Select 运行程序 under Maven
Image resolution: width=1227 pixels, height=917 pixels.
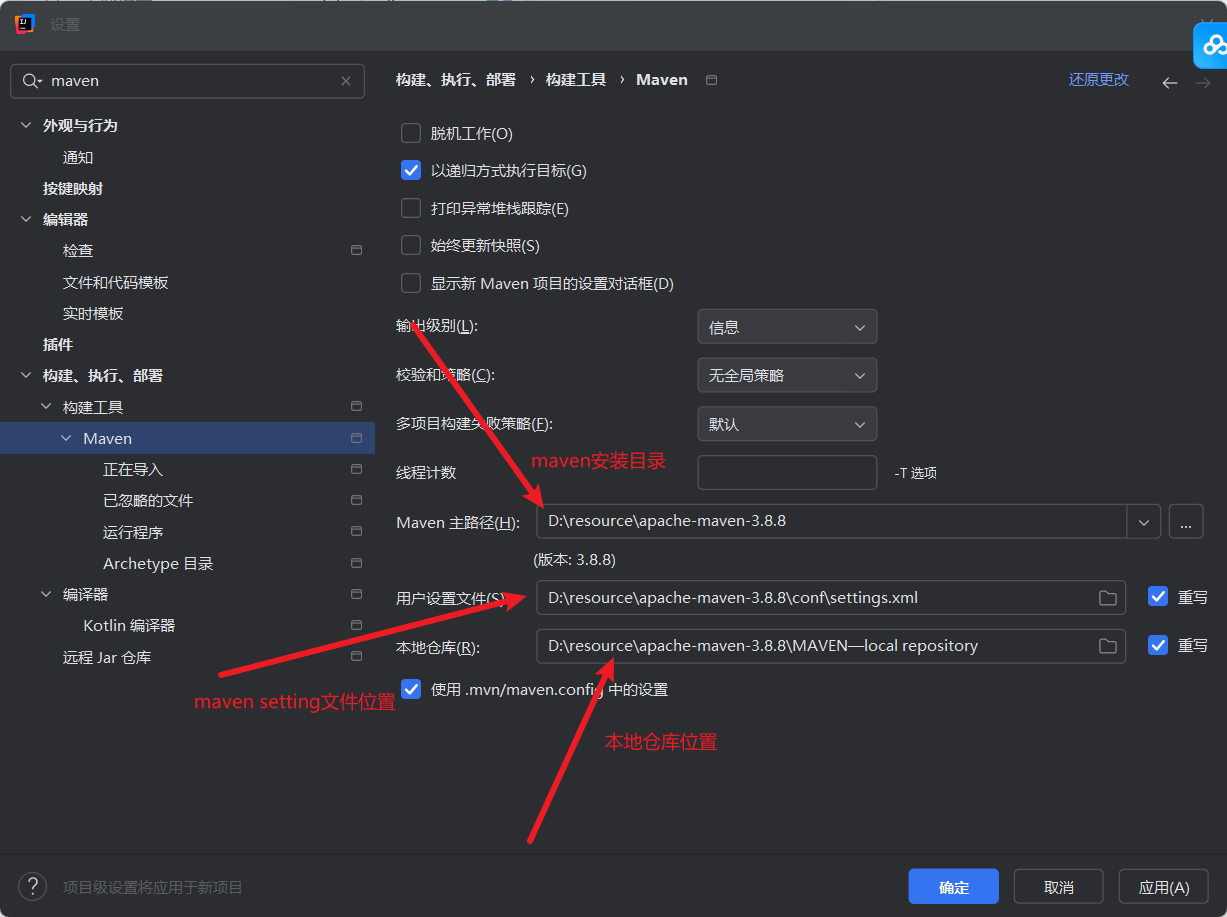pos(133,532)
